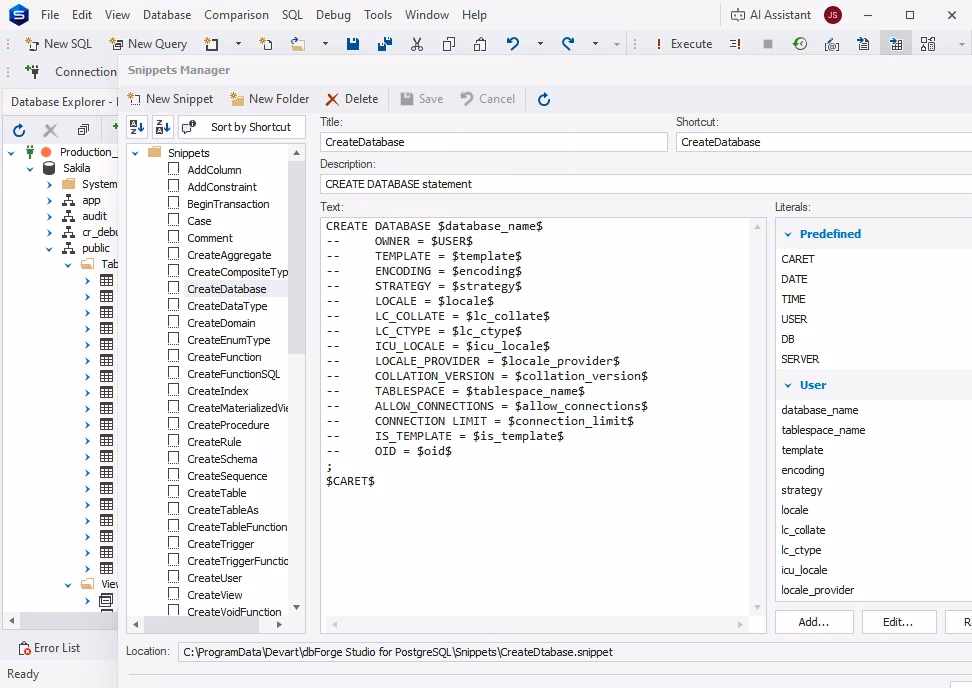Open the Redo dropdown arrow
The width and height of the screenshot is (972, 688).
click(595, 44)
